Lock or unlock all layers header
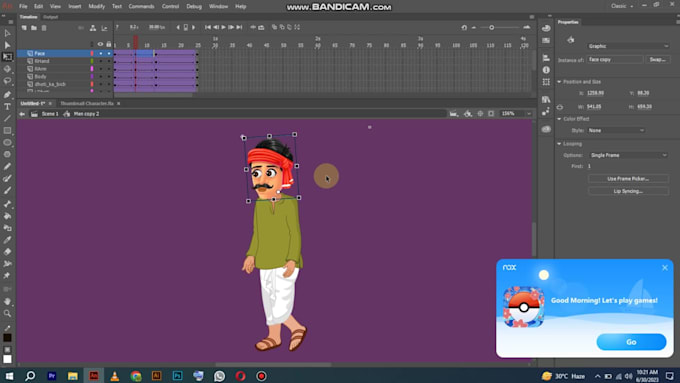The width and height of the screenshot is (680, 383). [x=109, y=44]
